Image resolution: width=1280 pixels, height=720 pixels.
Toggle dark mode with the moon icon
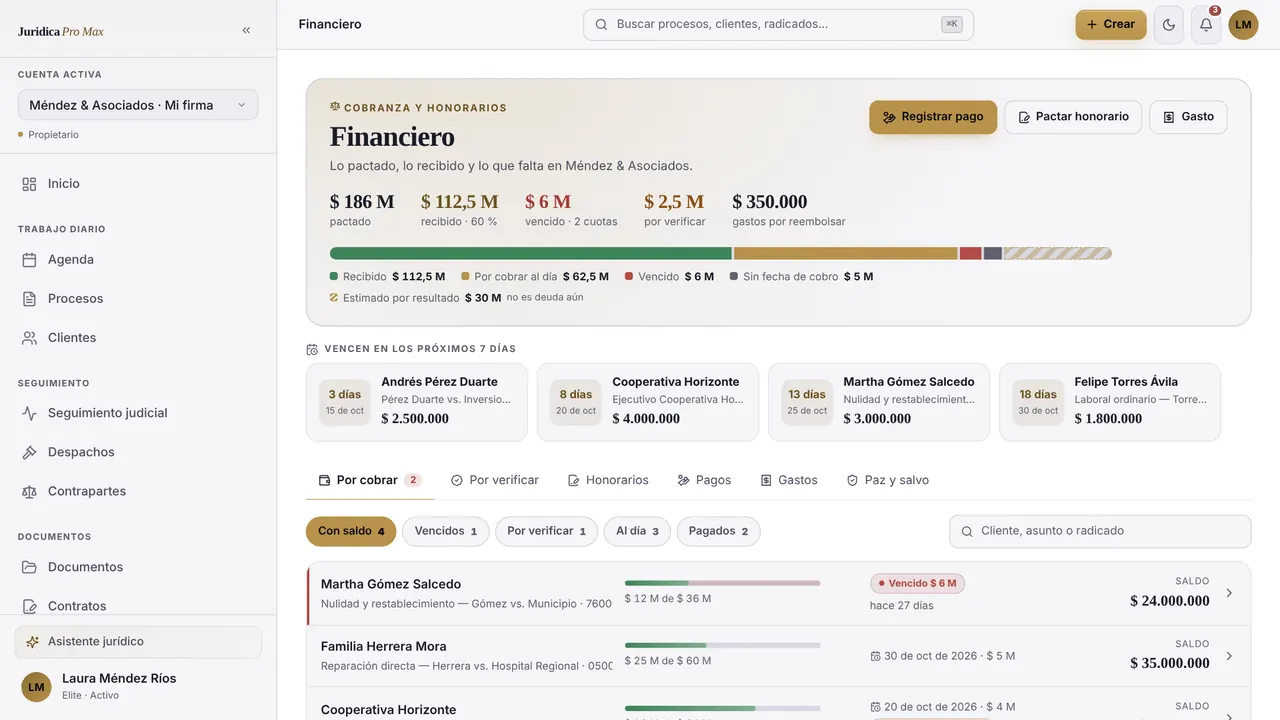[1169, 25]
